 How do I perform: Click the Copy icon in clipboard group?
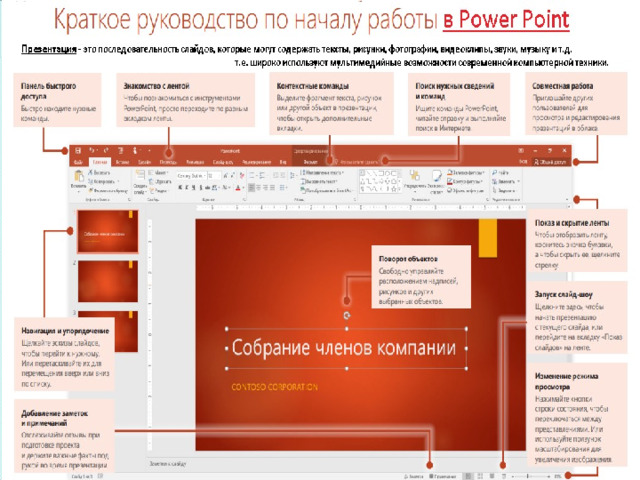point(91,181)
